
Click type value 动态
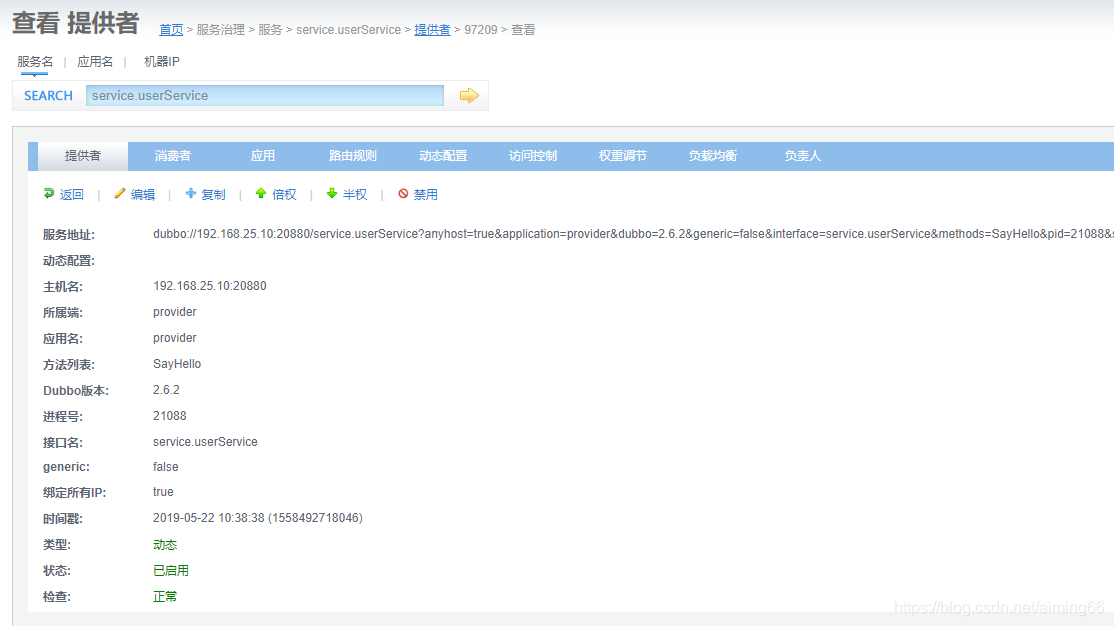[165, 544]
